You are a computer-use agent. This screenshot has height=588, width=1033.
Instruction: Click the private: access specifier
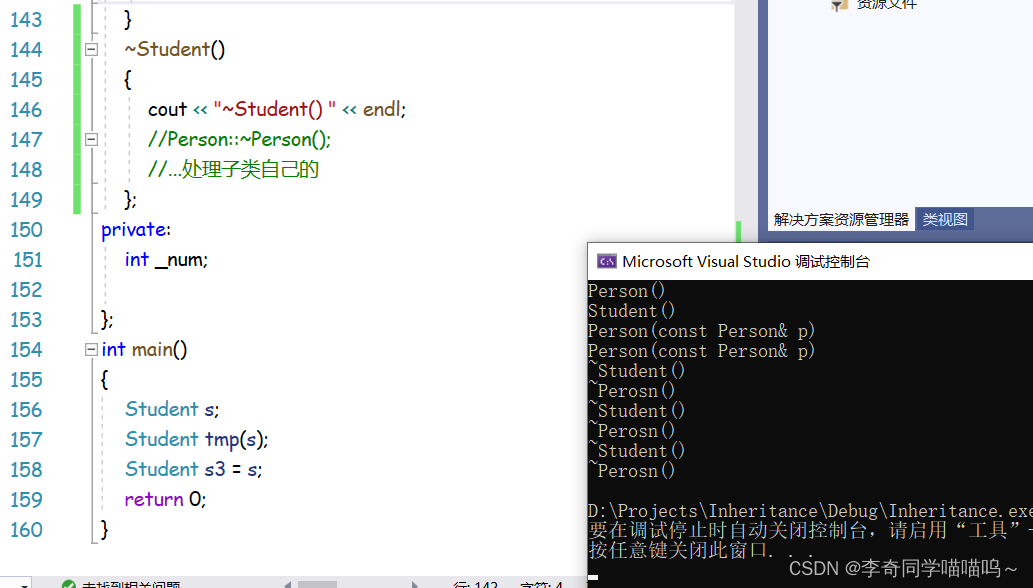pyautogui.click(x=136, y=230)
